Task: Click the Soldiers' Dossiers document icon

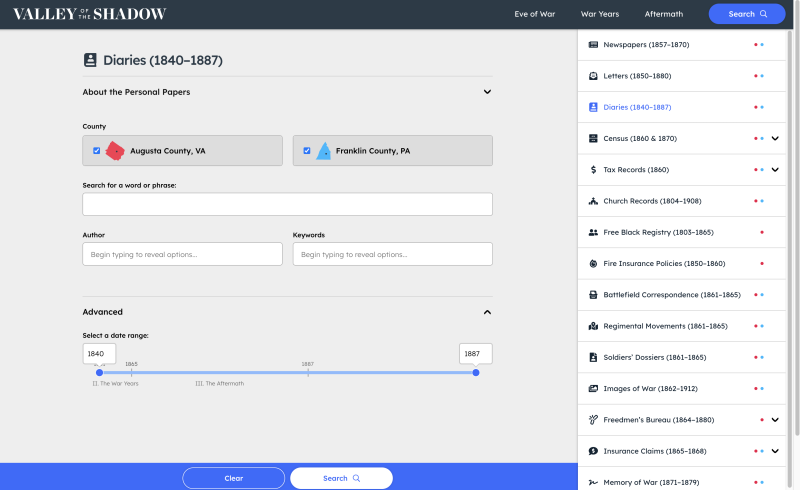Action: tap(593, 357)
